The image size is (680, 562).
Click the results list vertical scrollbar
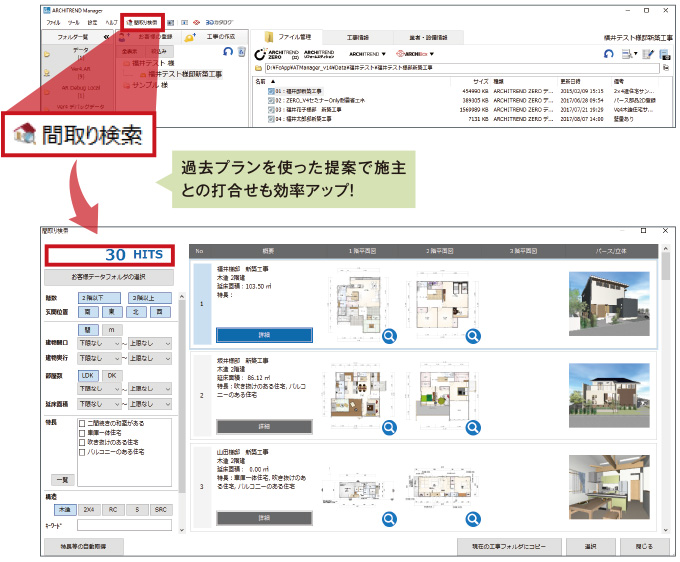pos(666,389)
